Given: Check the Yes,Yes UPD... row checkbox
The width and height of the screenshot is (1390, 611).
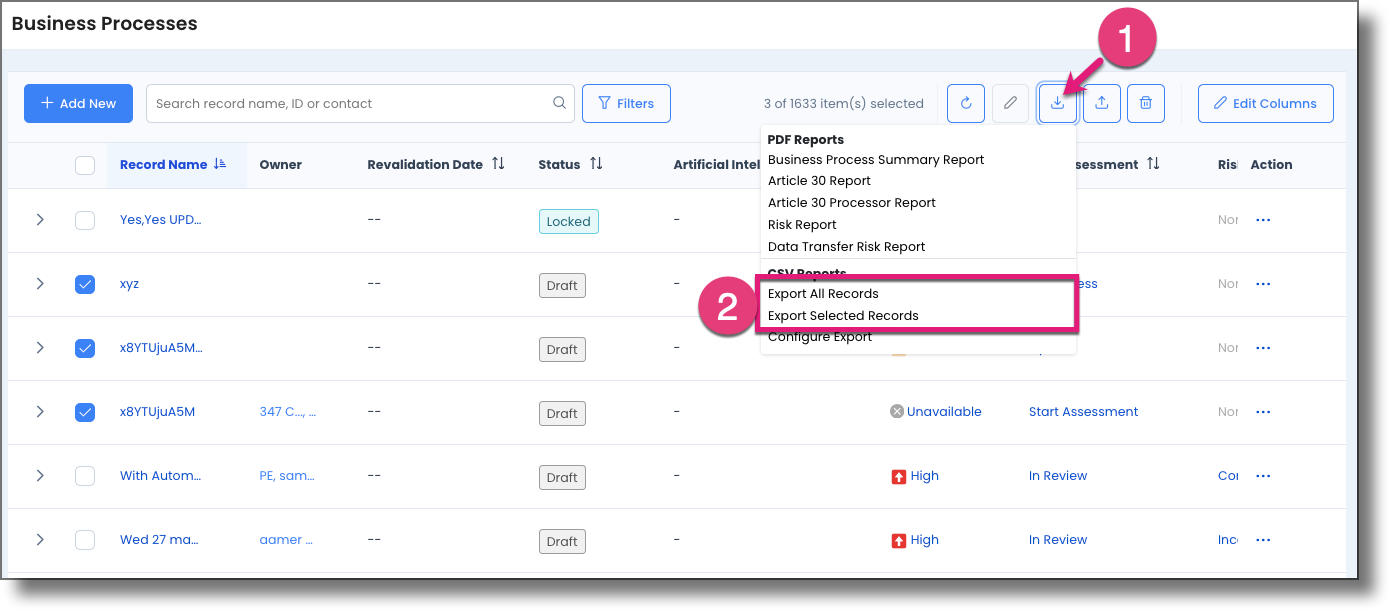Looking at the screenshot, I should pyautogui.click(x=85, y=220).
